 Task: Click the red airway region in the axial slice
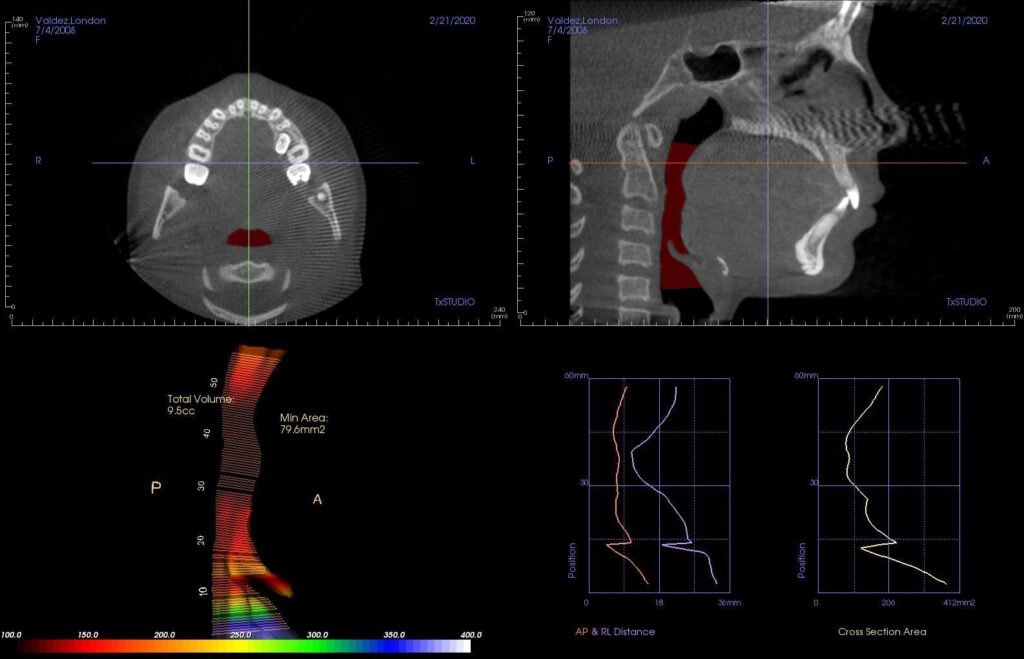(249, 237)
